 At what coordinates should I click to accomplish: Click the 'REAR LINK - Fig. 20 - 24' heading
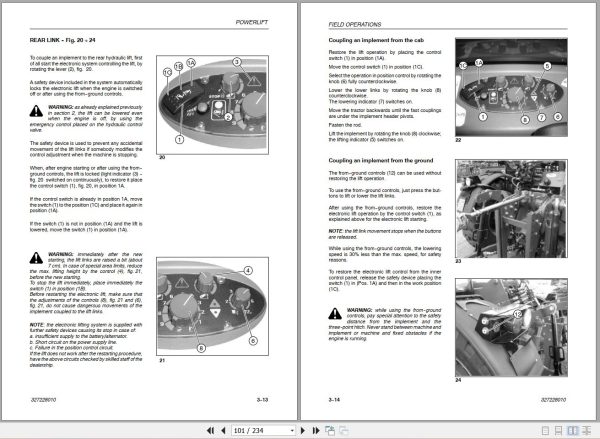point(62,40)
